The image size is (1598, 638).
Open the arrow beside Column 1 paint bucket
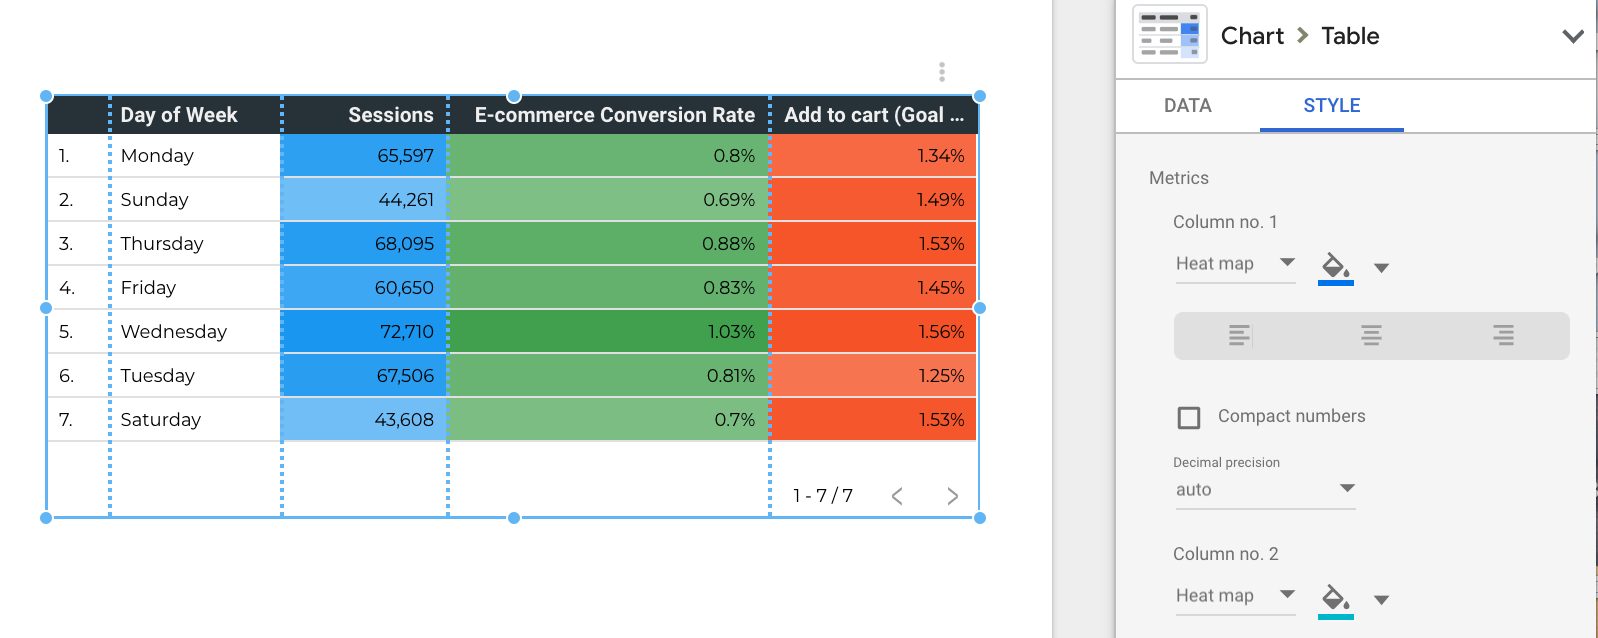[1381, 266]
